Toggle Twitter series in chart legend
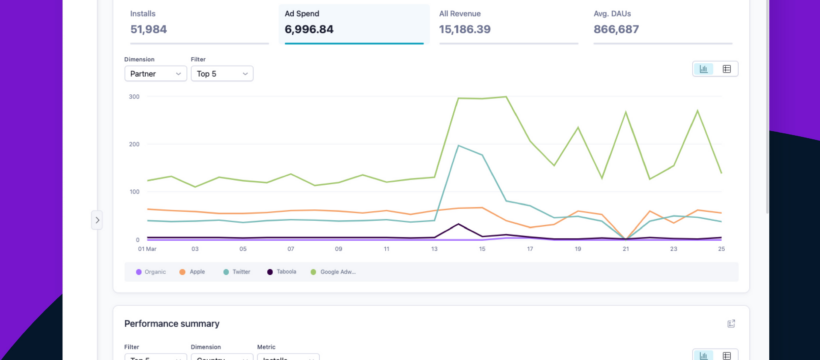820x360 pixels. point(236,272)
